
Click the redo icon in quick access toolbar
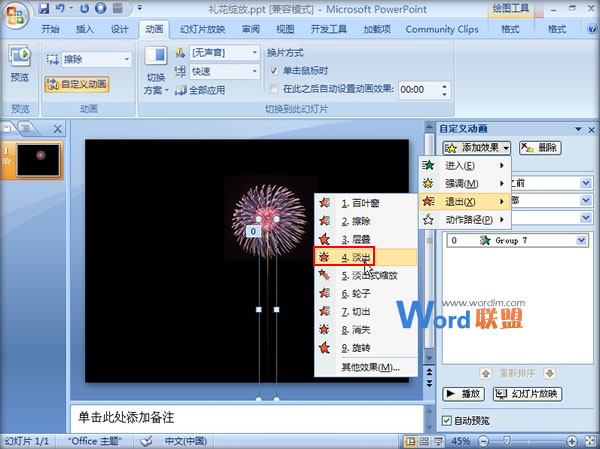(x=84, y=8)
